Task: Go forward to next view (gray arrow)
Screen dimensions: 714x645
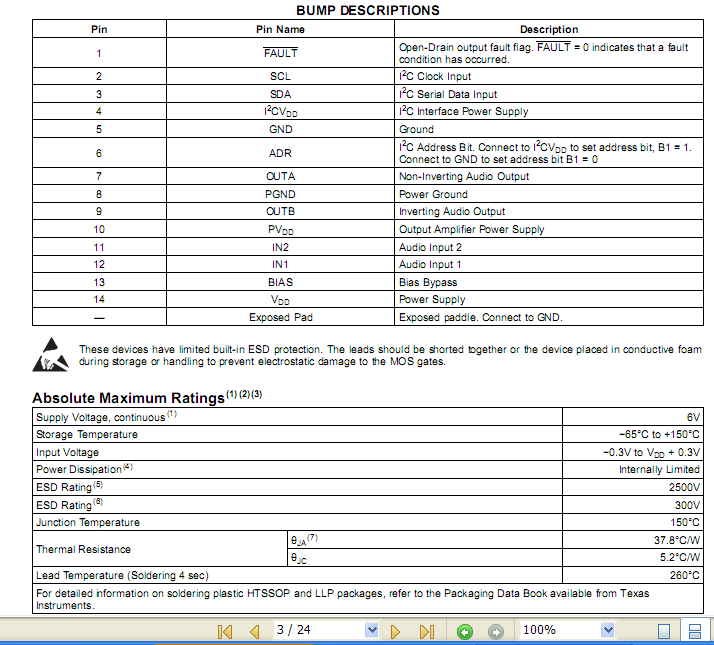Action: 496,632
